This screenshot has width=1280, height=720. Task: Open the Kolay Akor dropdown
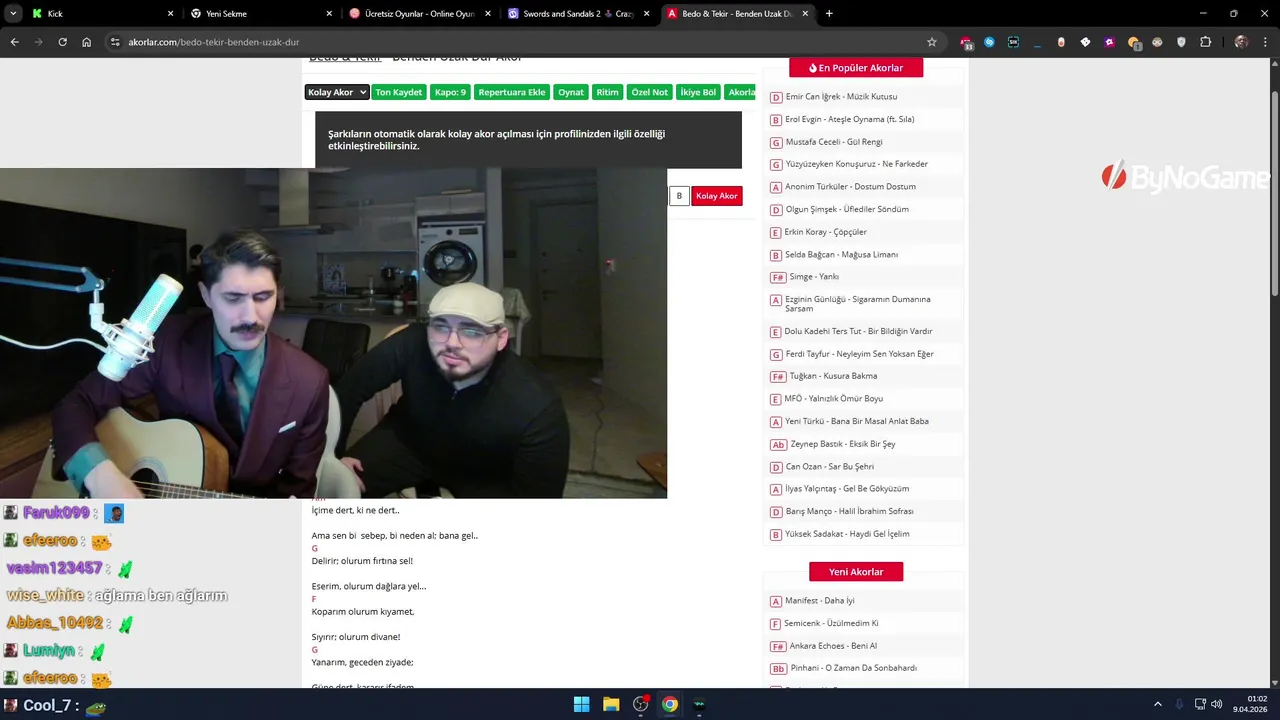pyautogui.click(x=337, y=92)
